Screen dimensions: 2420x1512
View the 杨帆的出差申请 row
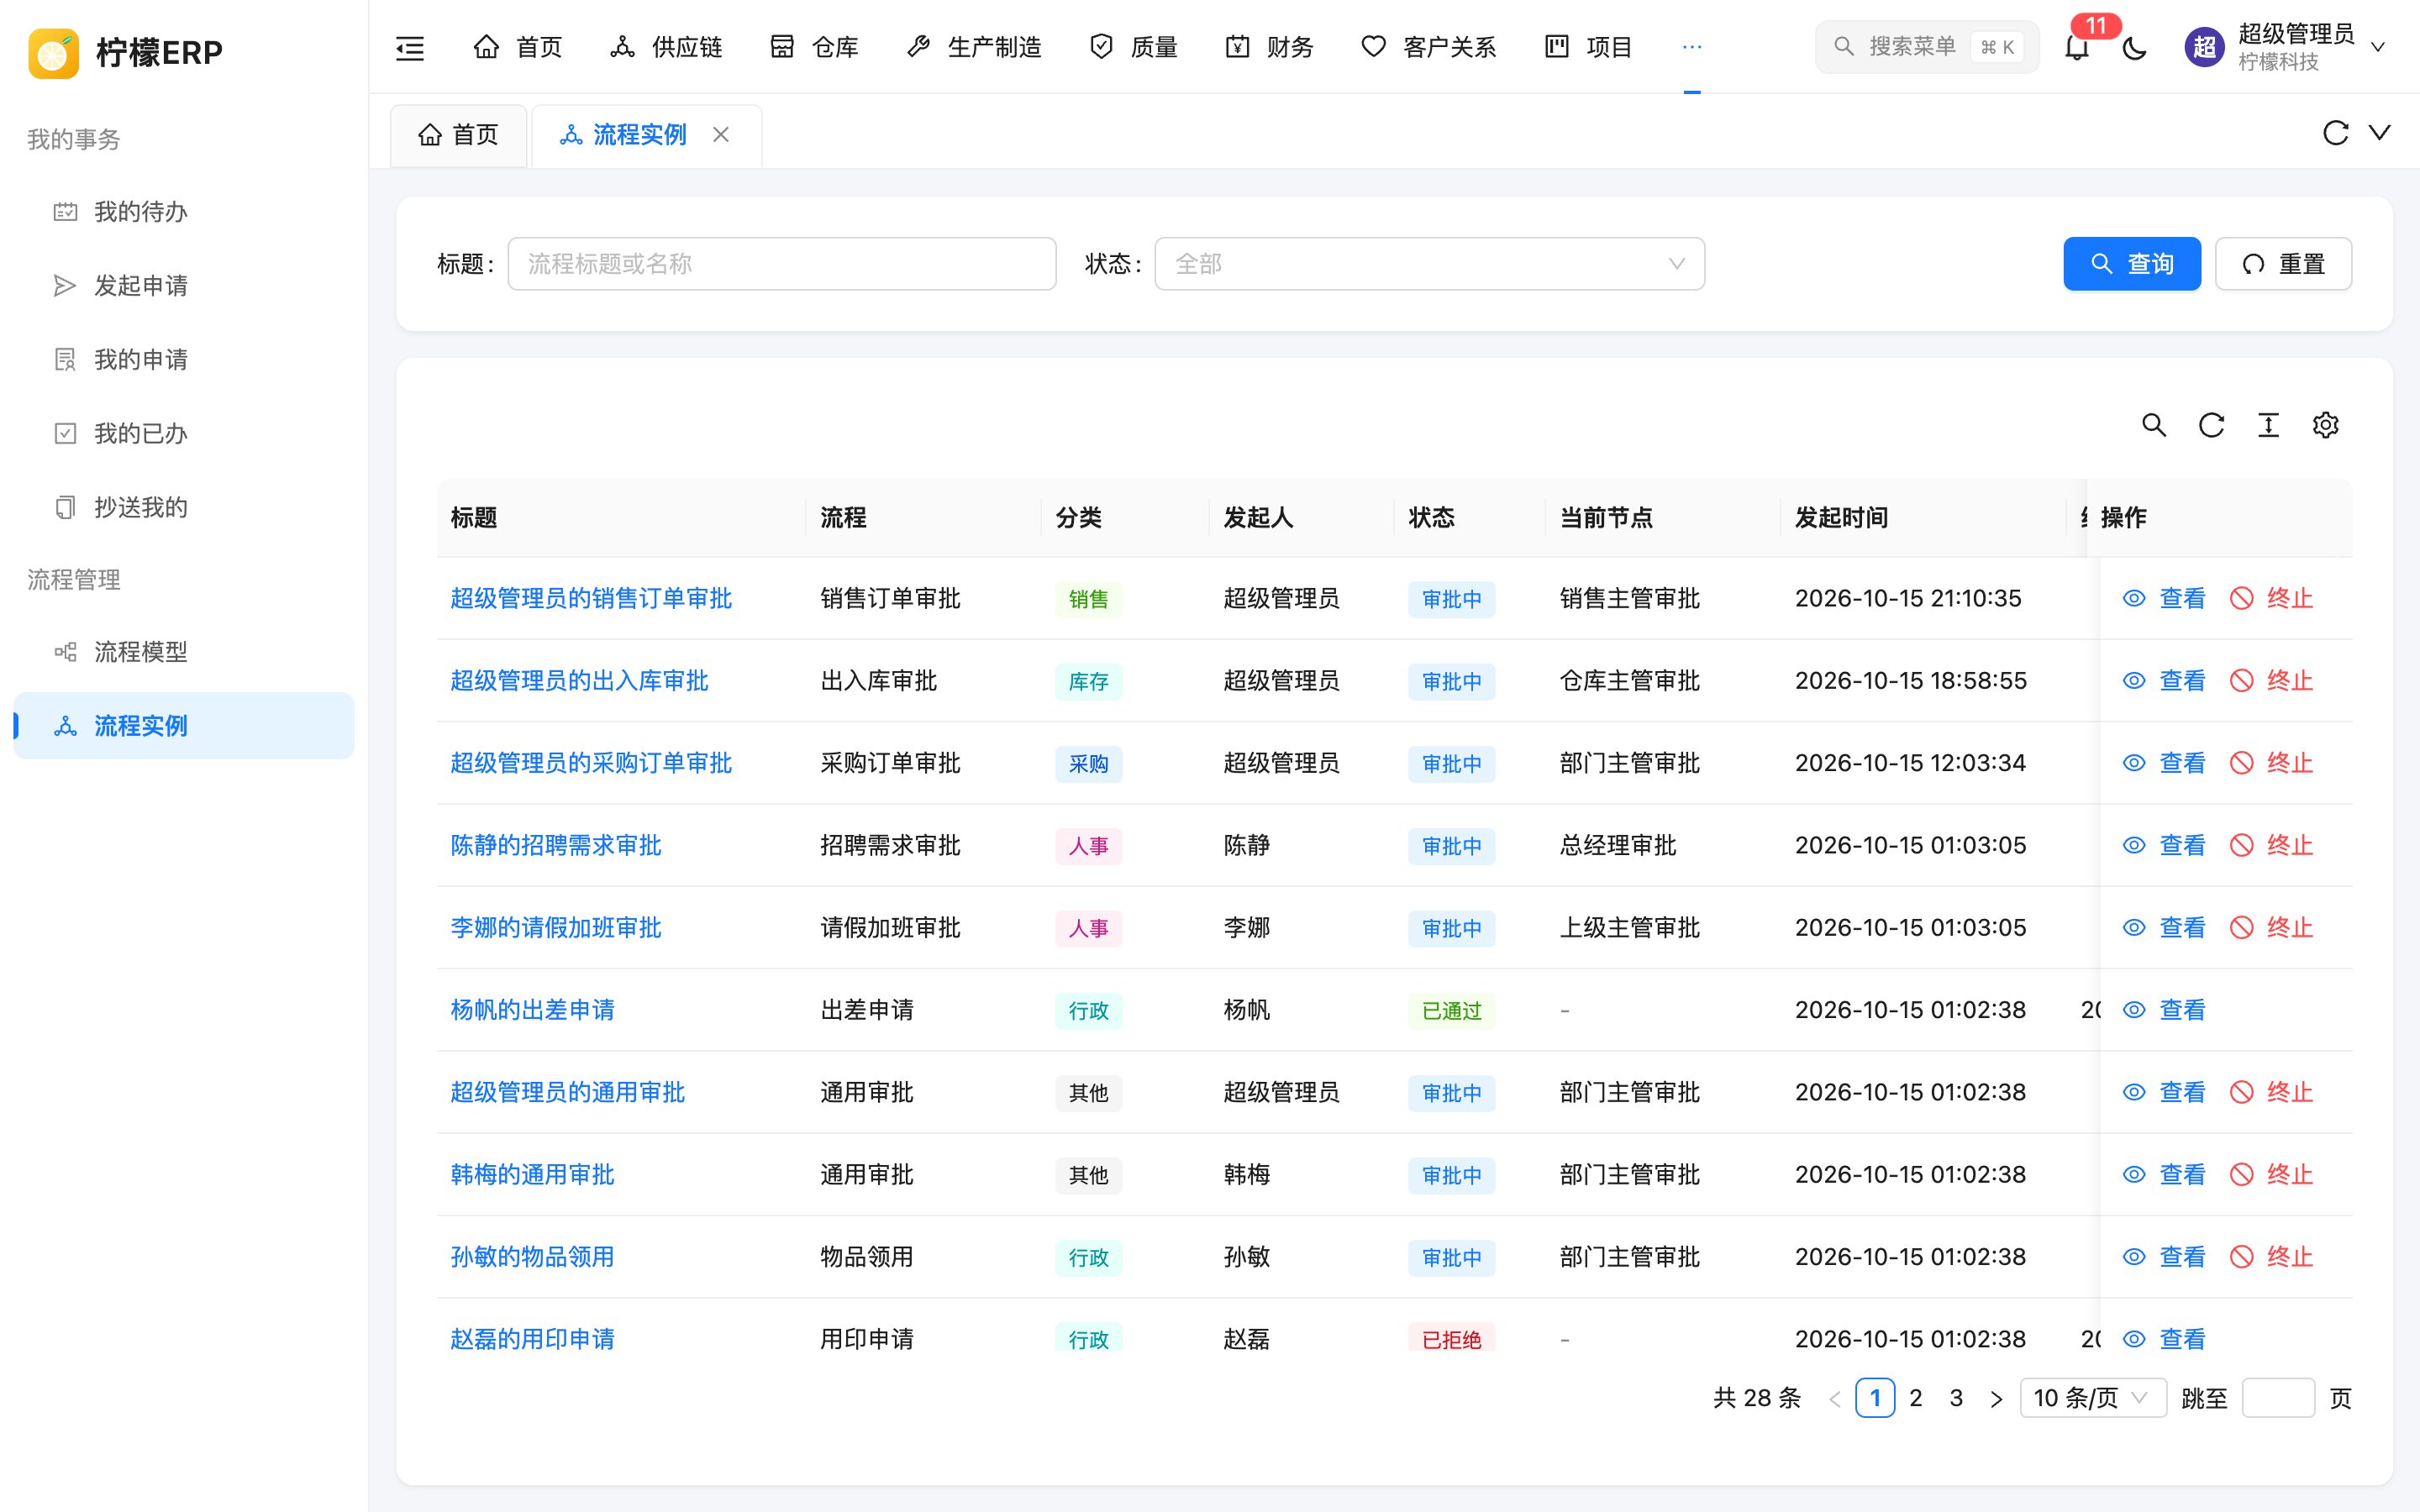coord(2164,1010)
